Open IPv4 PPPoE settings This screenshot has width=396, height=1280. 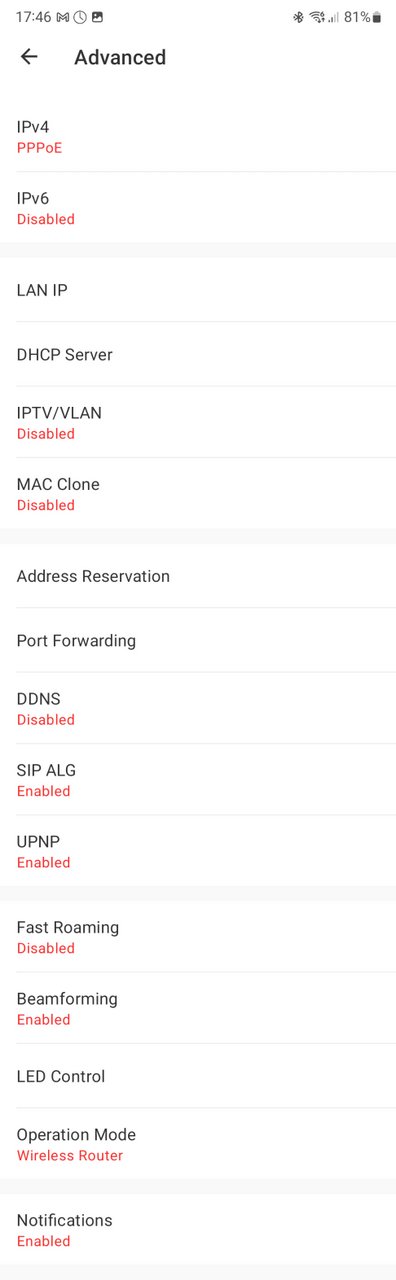coord(198,136)
